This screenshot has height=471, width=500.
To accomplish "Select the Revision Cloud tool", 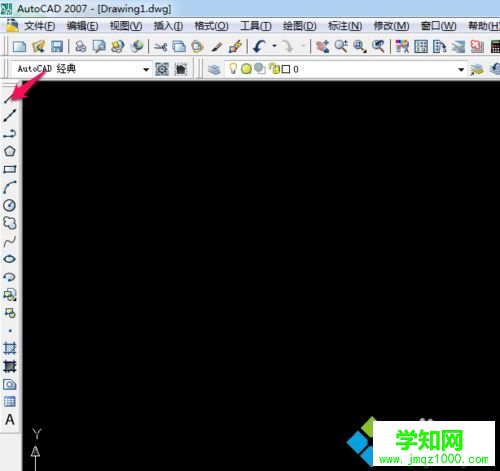I will point(10,223).
